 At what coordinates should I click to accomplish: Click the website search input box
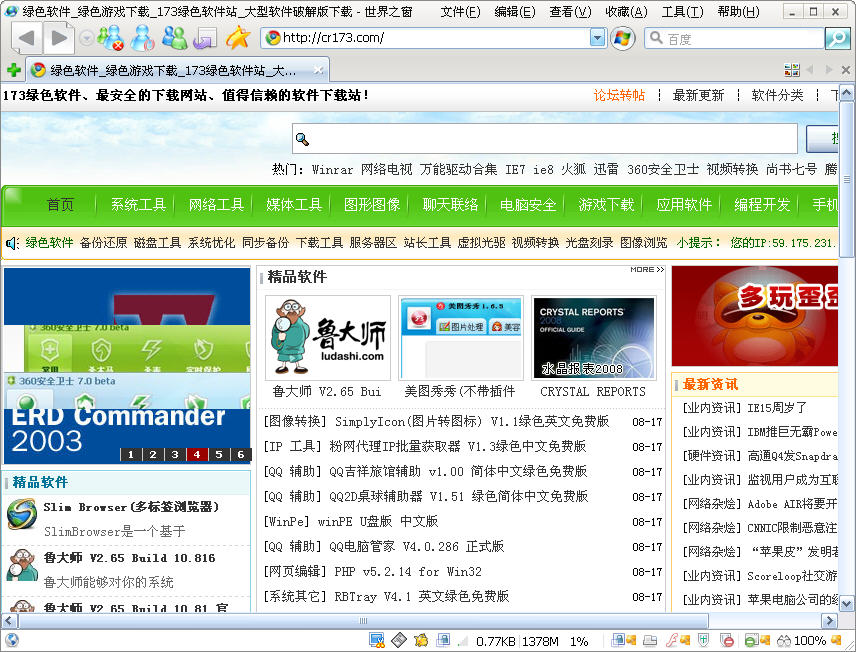545,139
